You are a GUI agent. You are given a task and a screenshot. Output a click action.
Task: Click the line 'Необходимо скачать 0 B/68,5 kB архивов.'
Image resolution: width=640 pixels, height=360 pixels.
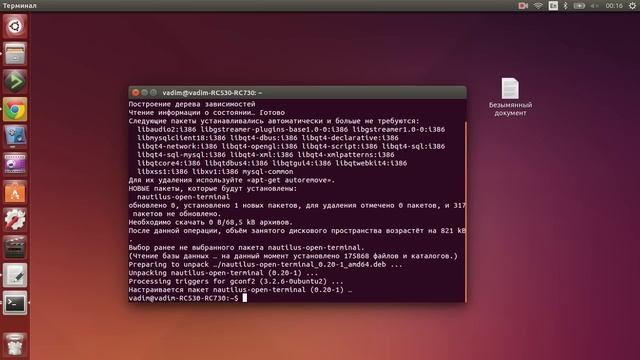click(211, 222)
